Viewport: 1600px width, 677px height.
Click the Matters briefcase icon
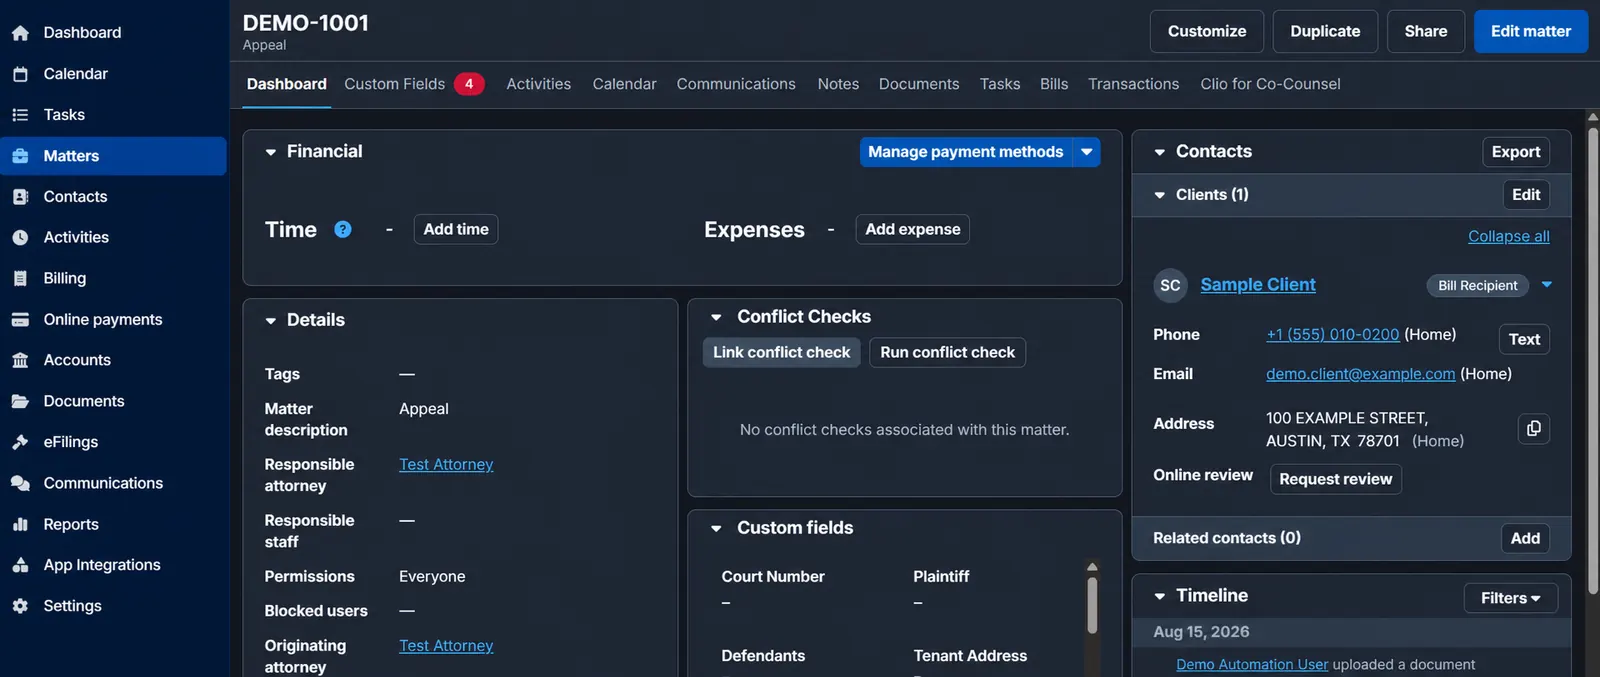(20, 156)
